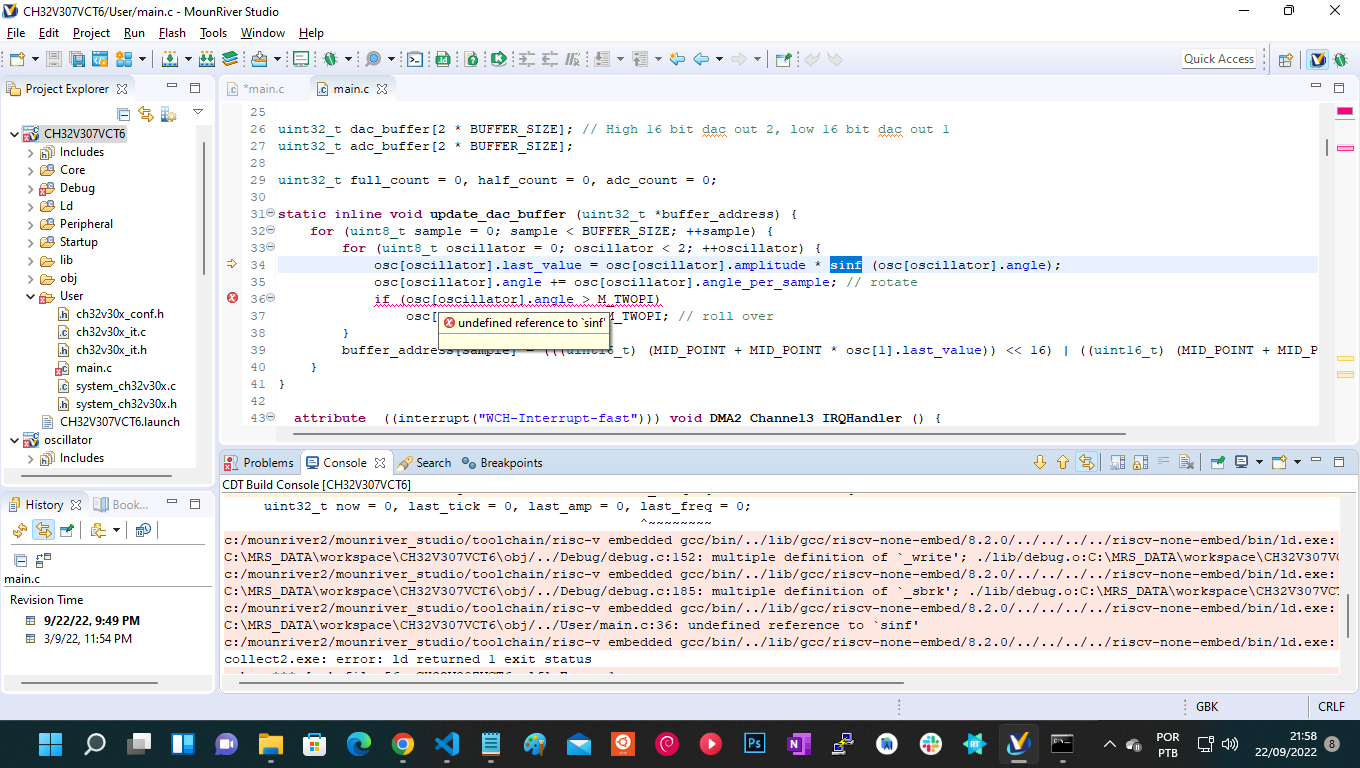Click the Search magnifier toolbar icon
Viewport: 1360px width, 768px height.
pos(372,59)
